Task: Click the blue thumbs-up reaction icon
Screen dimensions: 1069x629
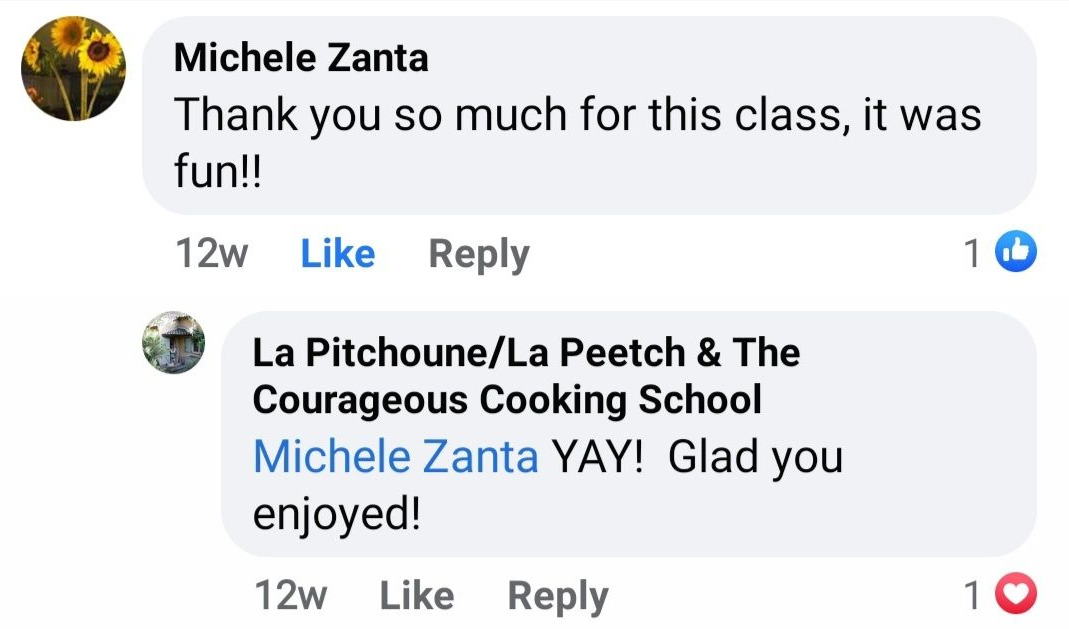Action: point(1018,254)
